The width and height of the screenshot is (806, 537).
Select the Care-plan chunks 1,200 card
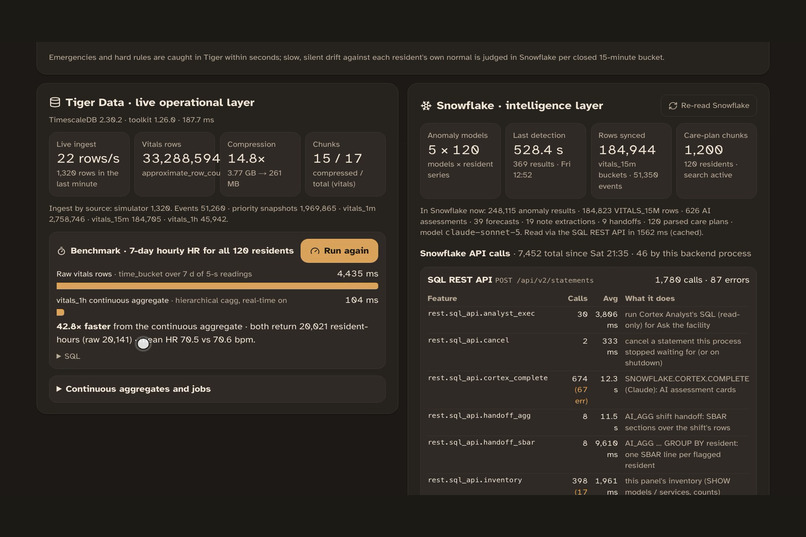coord(717,160)
